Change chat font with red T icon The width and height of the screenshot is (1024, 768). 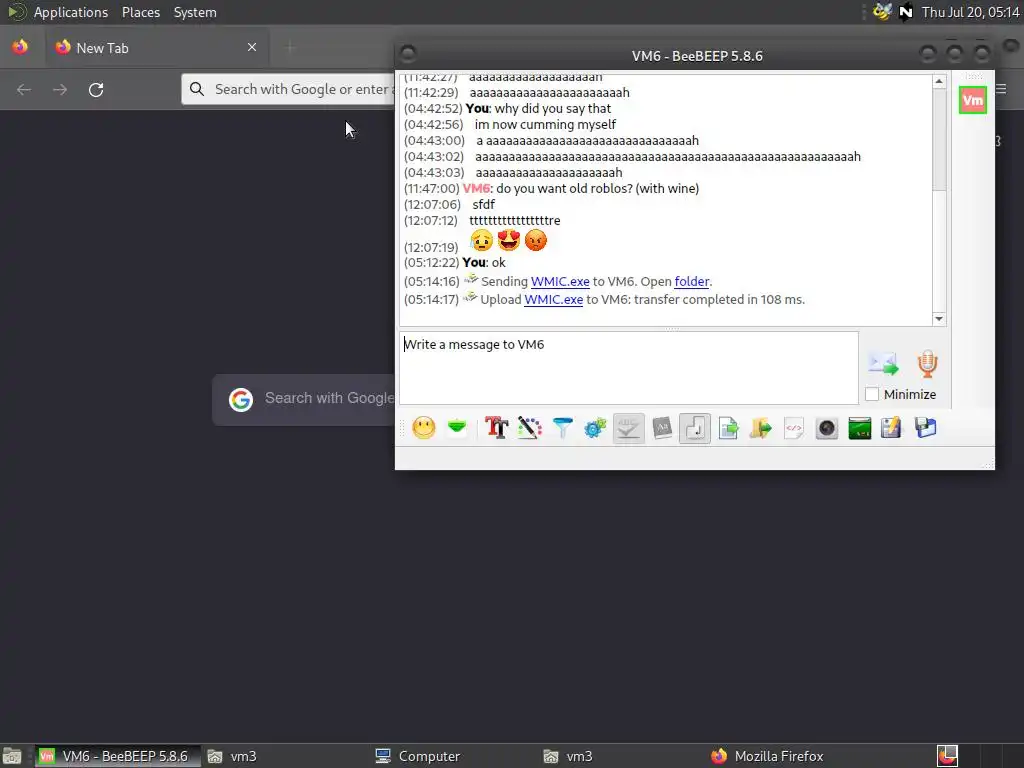(x=496, y=428)
